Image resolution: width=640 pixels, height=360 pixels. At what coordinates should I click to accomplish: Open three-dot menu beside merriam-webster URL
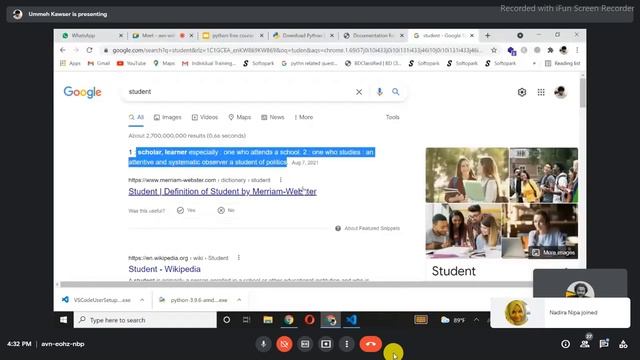(x=280, y=180)
